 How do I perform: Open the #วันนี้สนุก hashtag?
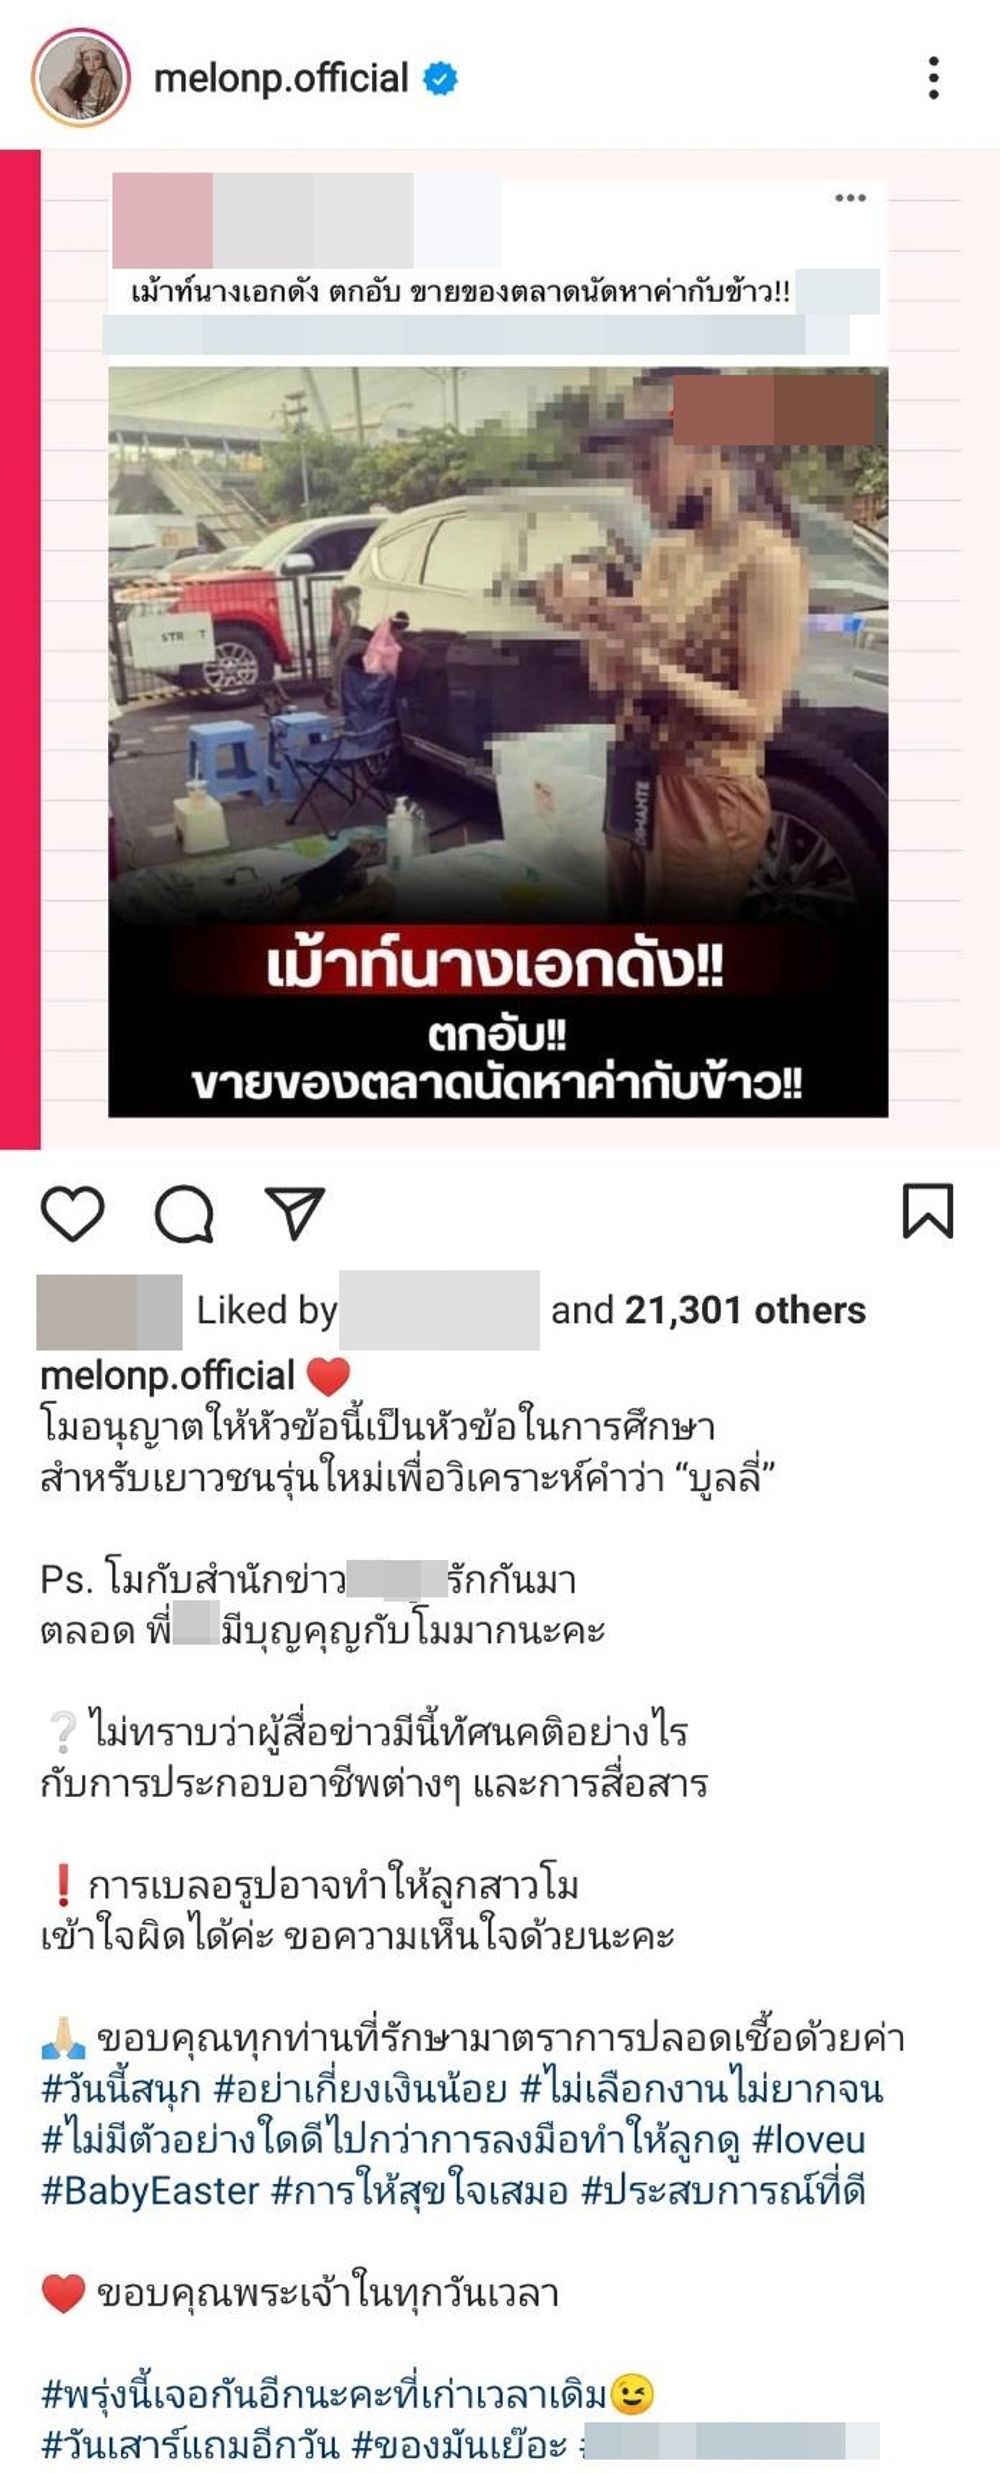[121, 2090]
